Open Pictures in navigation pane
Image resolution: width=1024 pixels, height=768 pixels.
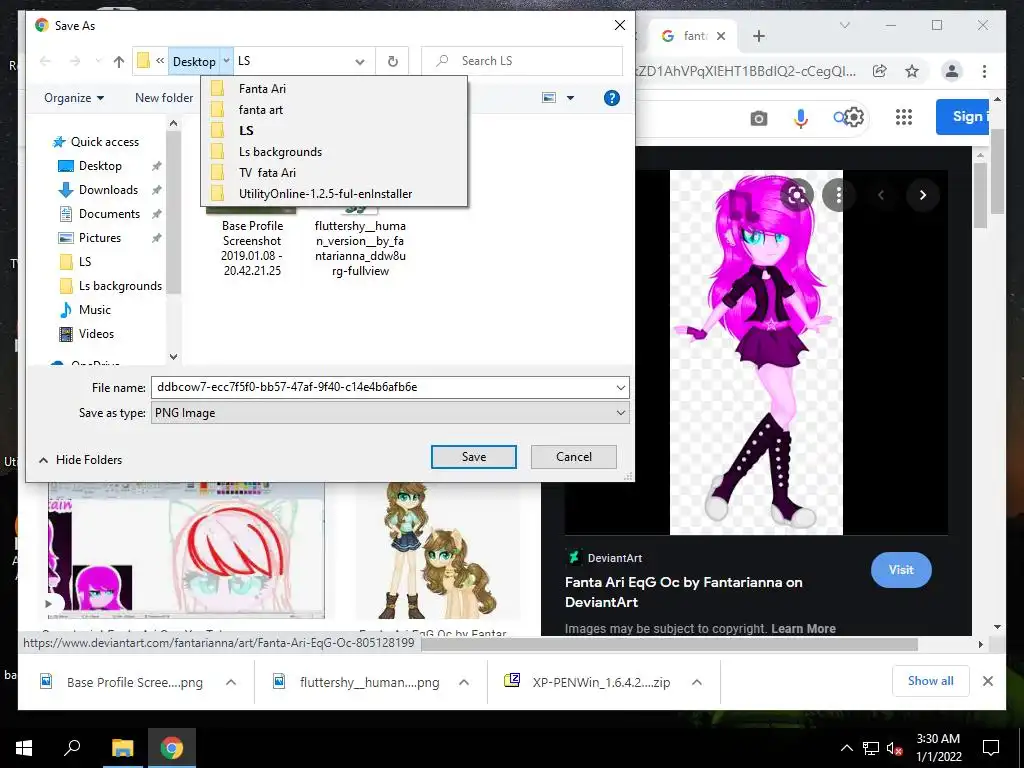tap(99, 238)
